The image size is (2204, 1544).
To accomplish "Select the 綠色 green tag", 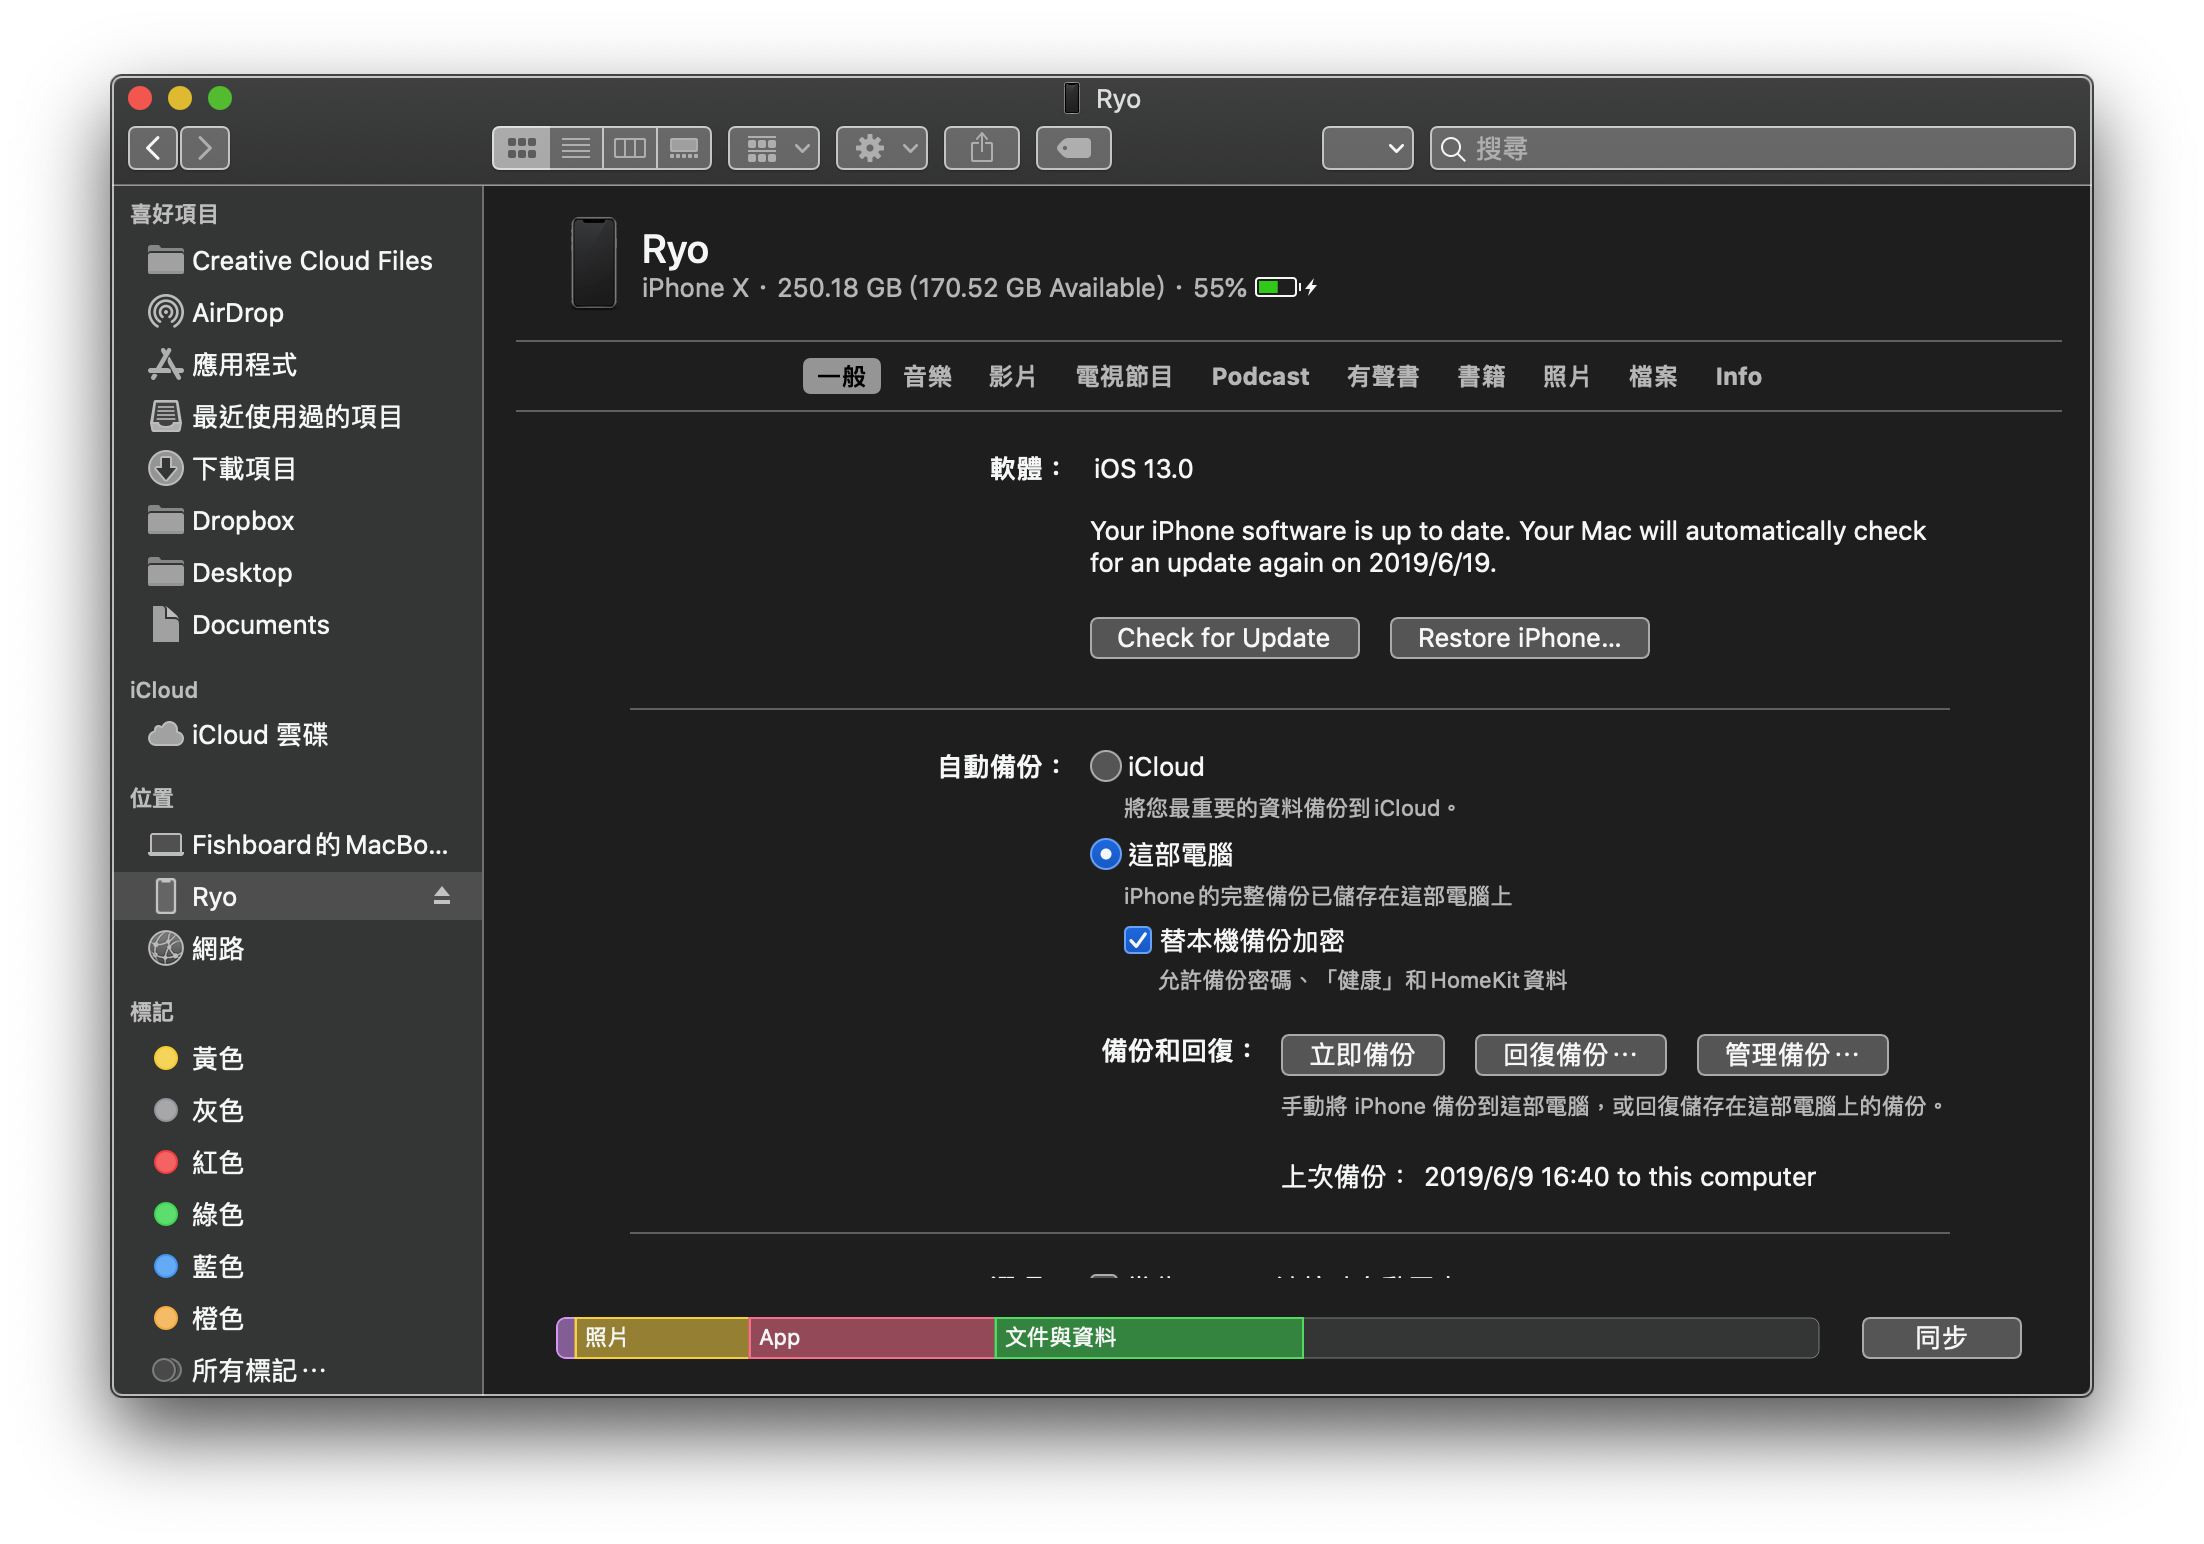I will point(298,1215).
